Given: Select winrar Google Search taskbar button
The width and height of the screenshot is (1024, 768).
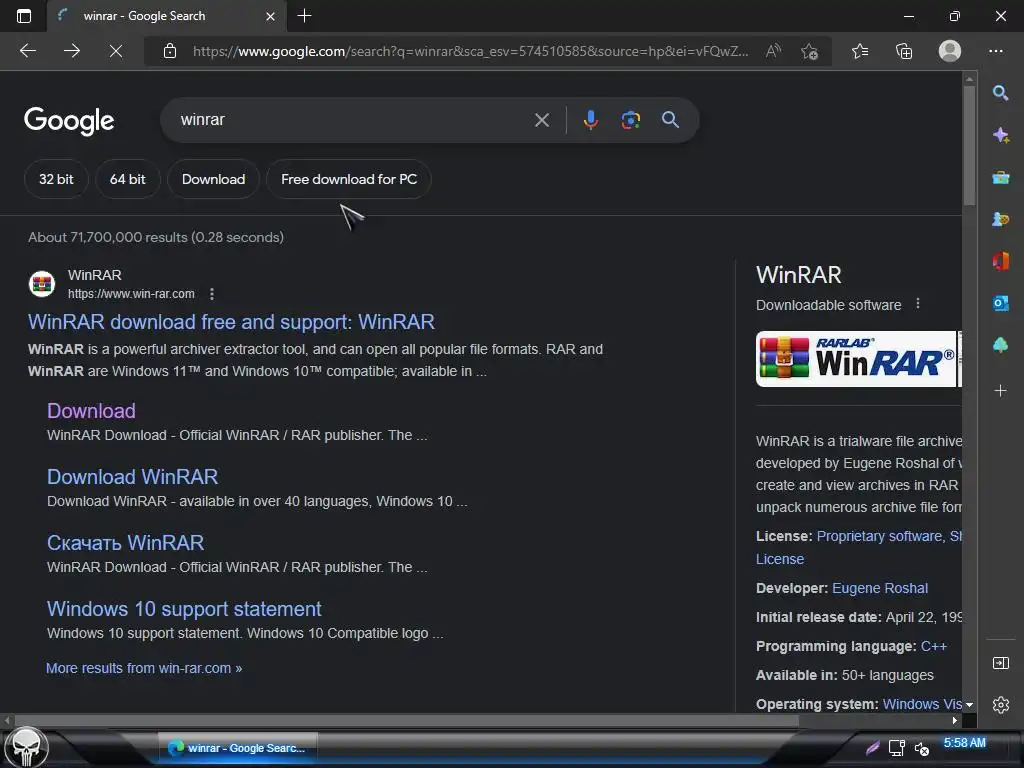Looking at the screenshot, I should tap(238, 748).
